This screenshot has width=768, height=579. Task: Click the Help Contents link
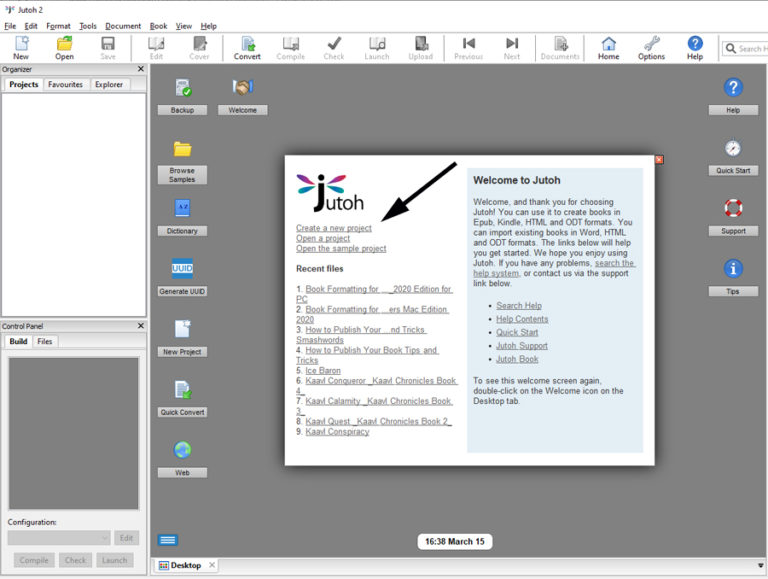coord(522,319)
